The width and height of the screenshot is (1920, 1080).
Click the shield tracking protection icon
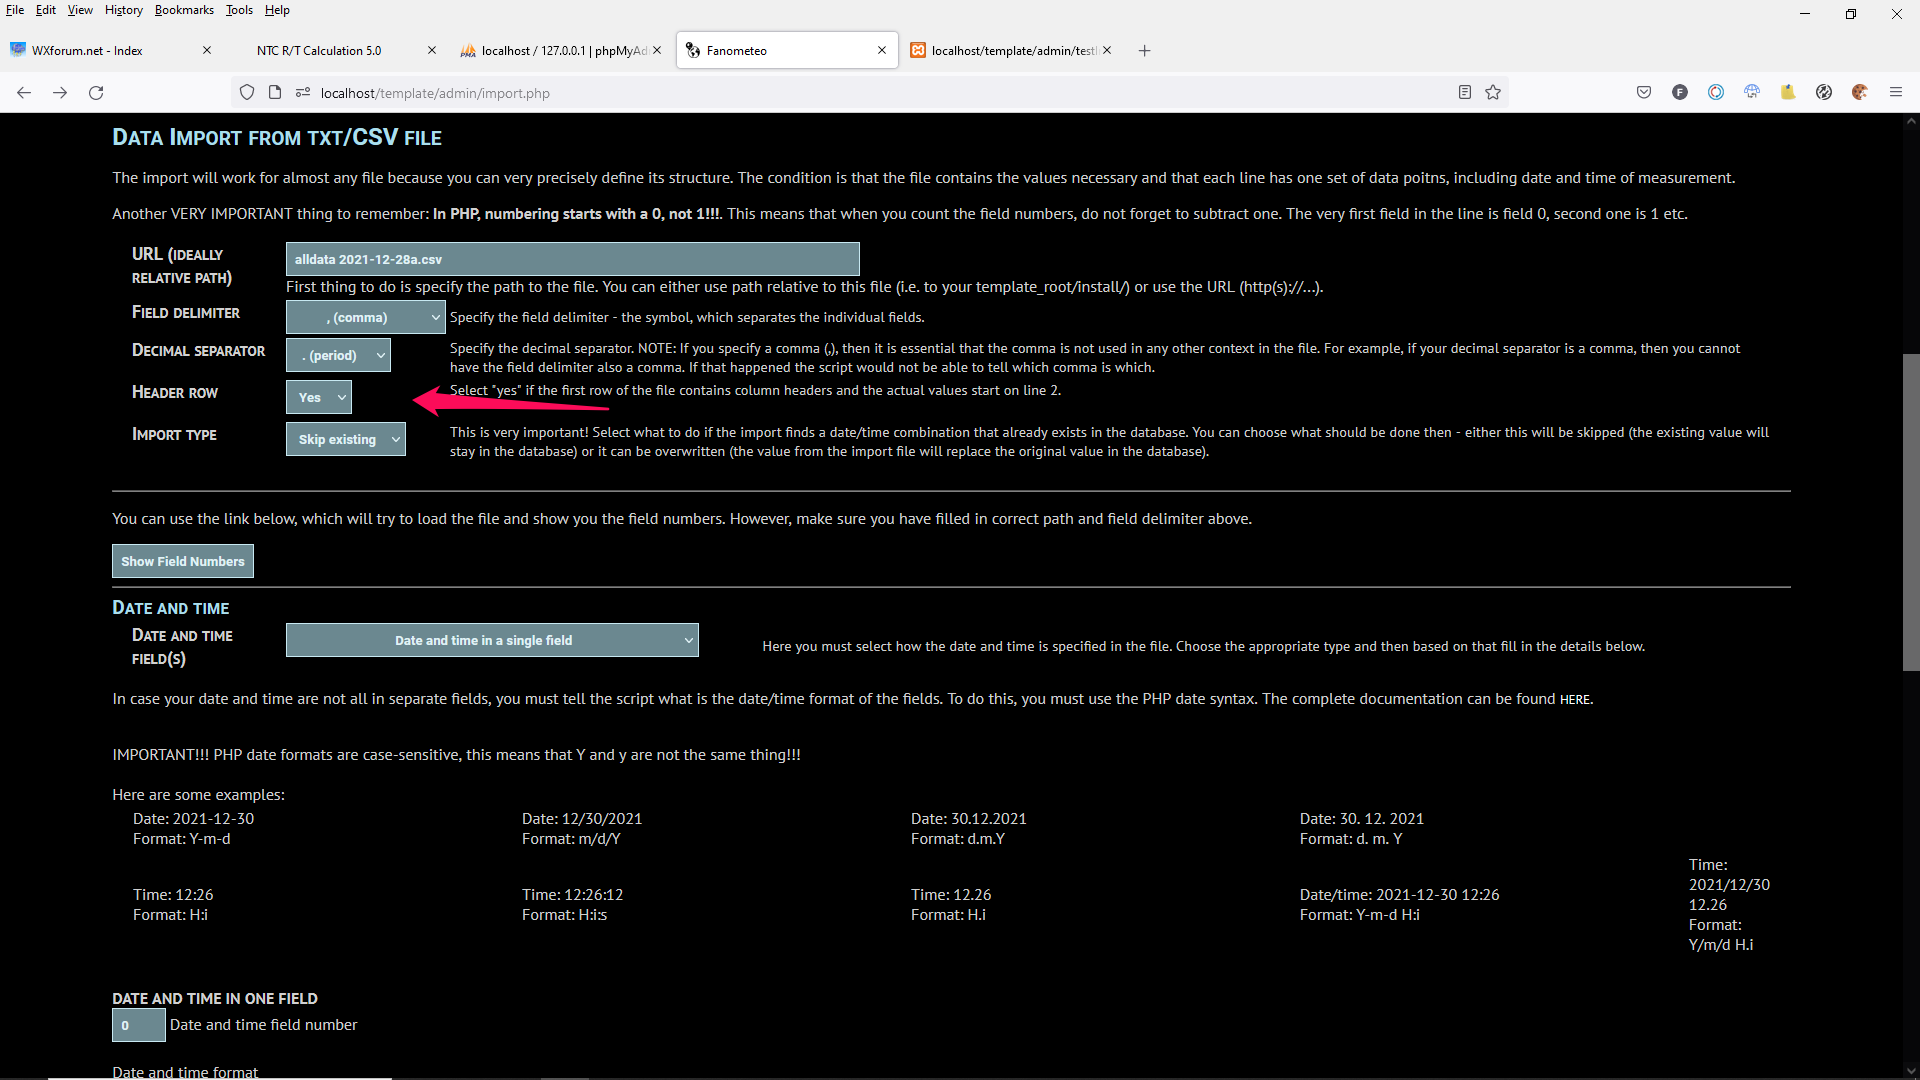(x=247, y=92)
